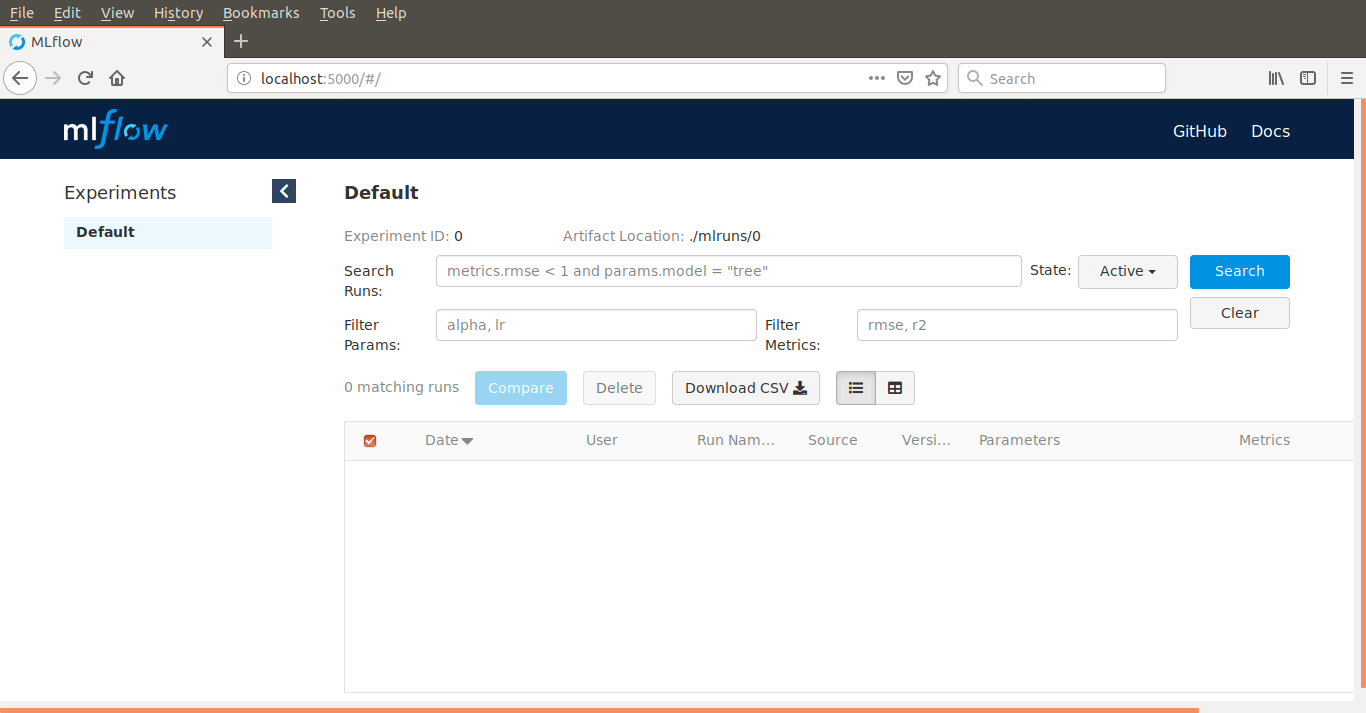1366x713 pixels.
Task: Open the Docs link
Action: pos(1271,131)
